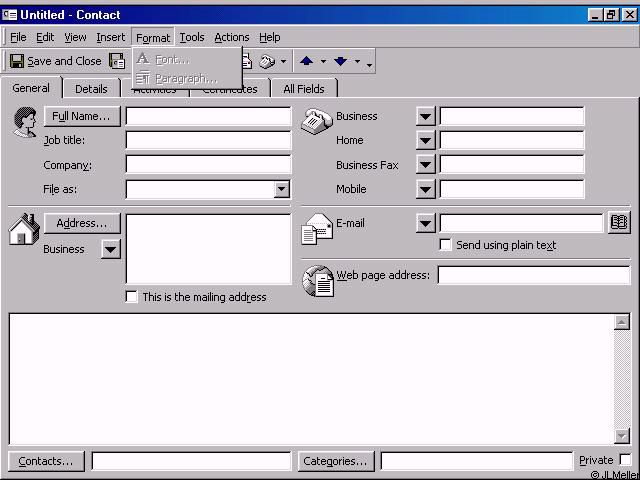Click the grayed Font menu entry
Viewport: 640px width, 480px height.
tap(187, 60)
